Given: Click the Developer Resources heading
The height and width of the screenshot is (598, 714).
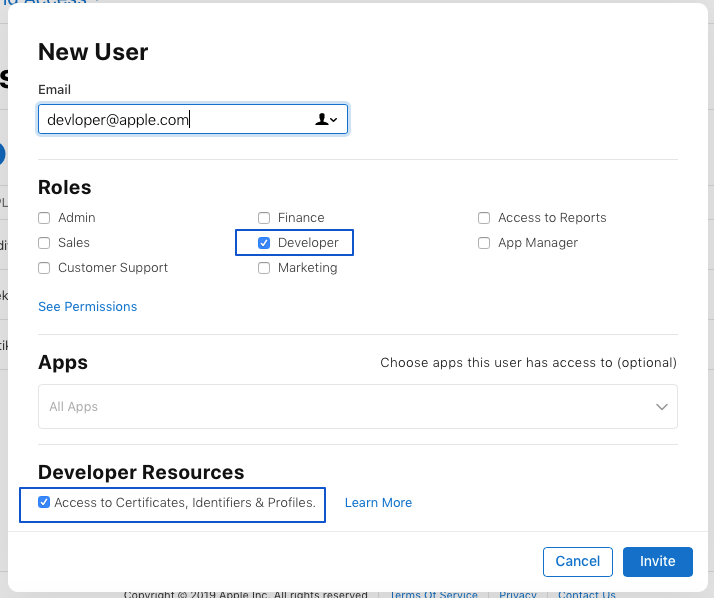Looking at the screenshot, I should click(x=141, y=472).
